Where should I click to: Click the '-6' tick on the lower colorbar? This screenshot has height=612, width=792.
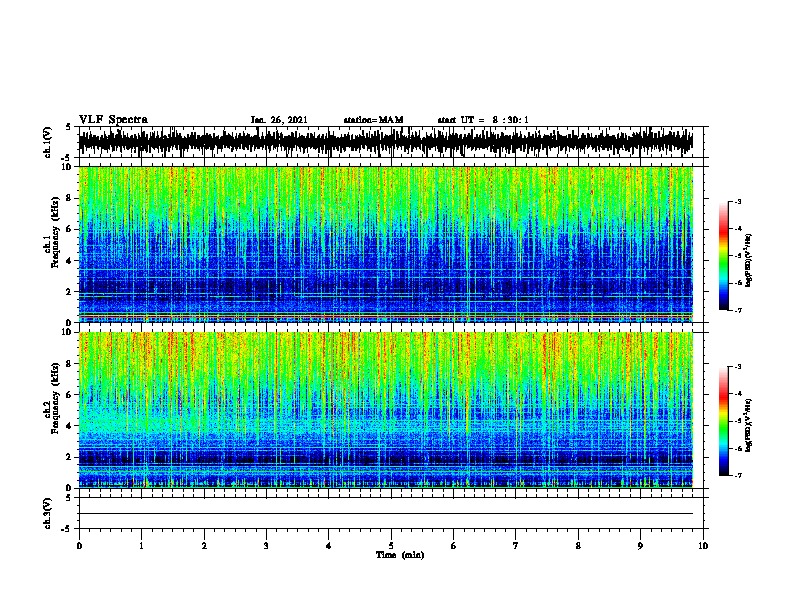[x=737, y=448]
